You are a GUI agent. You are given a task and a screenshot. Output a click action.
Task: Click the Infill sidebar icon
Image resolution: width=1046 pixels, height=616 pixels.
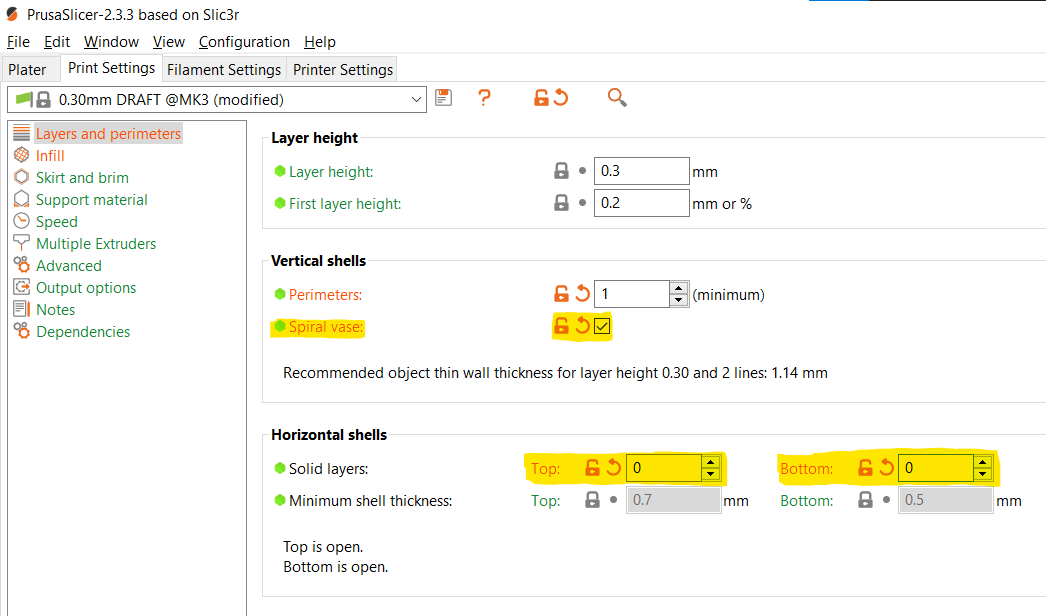click(21, 155)
